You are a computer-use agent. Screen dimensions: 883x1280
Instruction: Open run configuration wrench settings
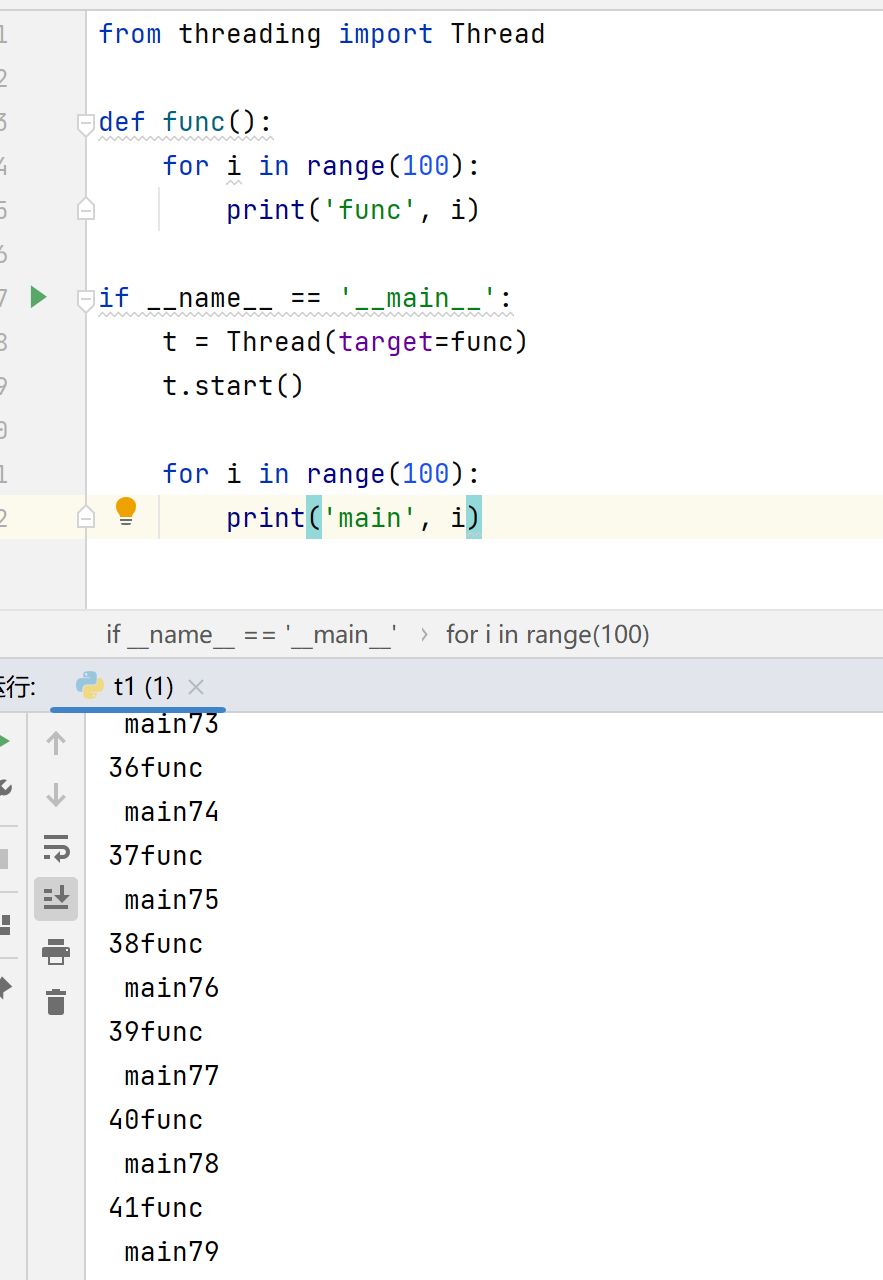click(x=4, y=788)
